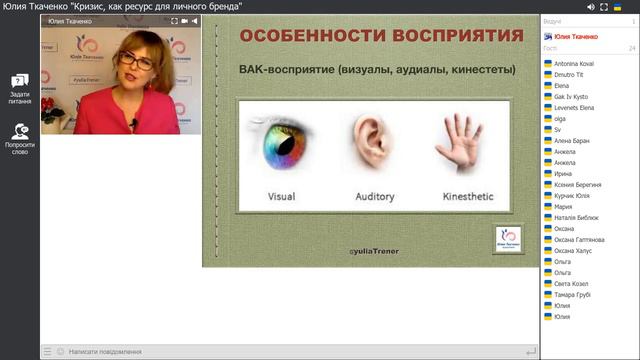
Task: Select presenter name 'Юлия Ткаченко' in the list
Action: 576,37
